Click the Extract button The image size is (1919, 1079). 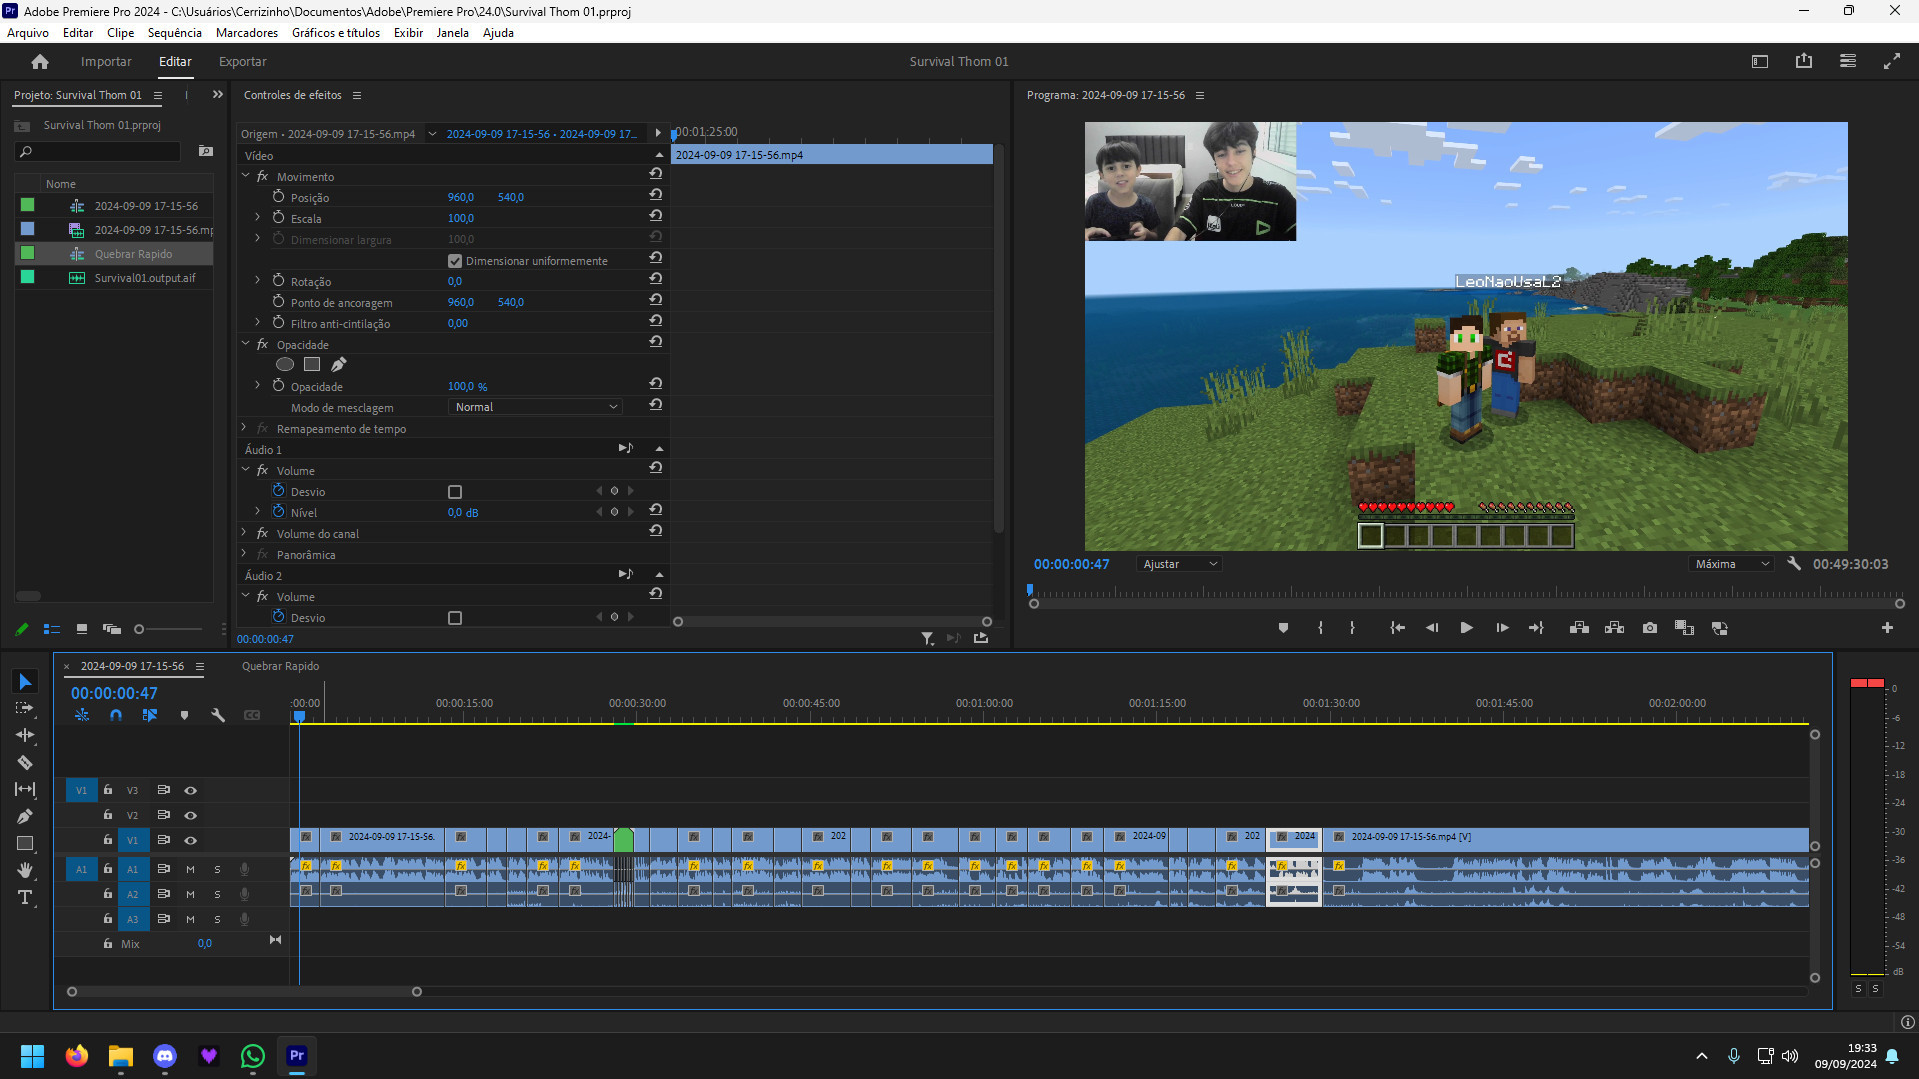[1614, 628]
